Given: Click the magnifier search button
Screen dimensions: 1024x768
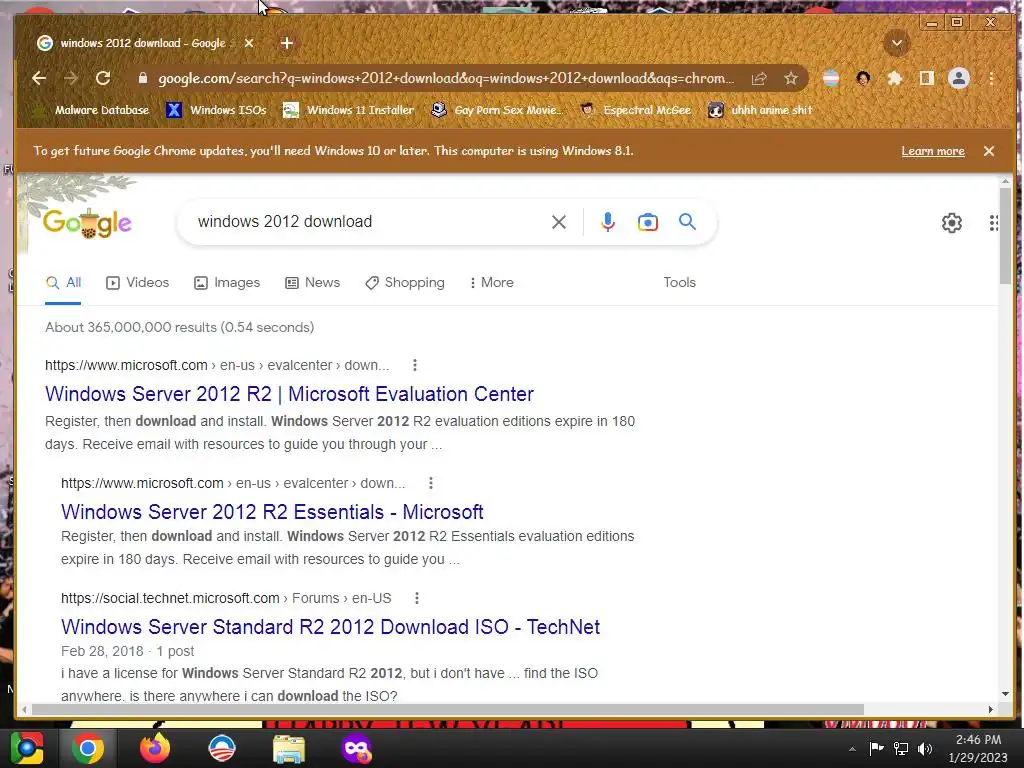Looking at the screenshot, I should 687,222.
